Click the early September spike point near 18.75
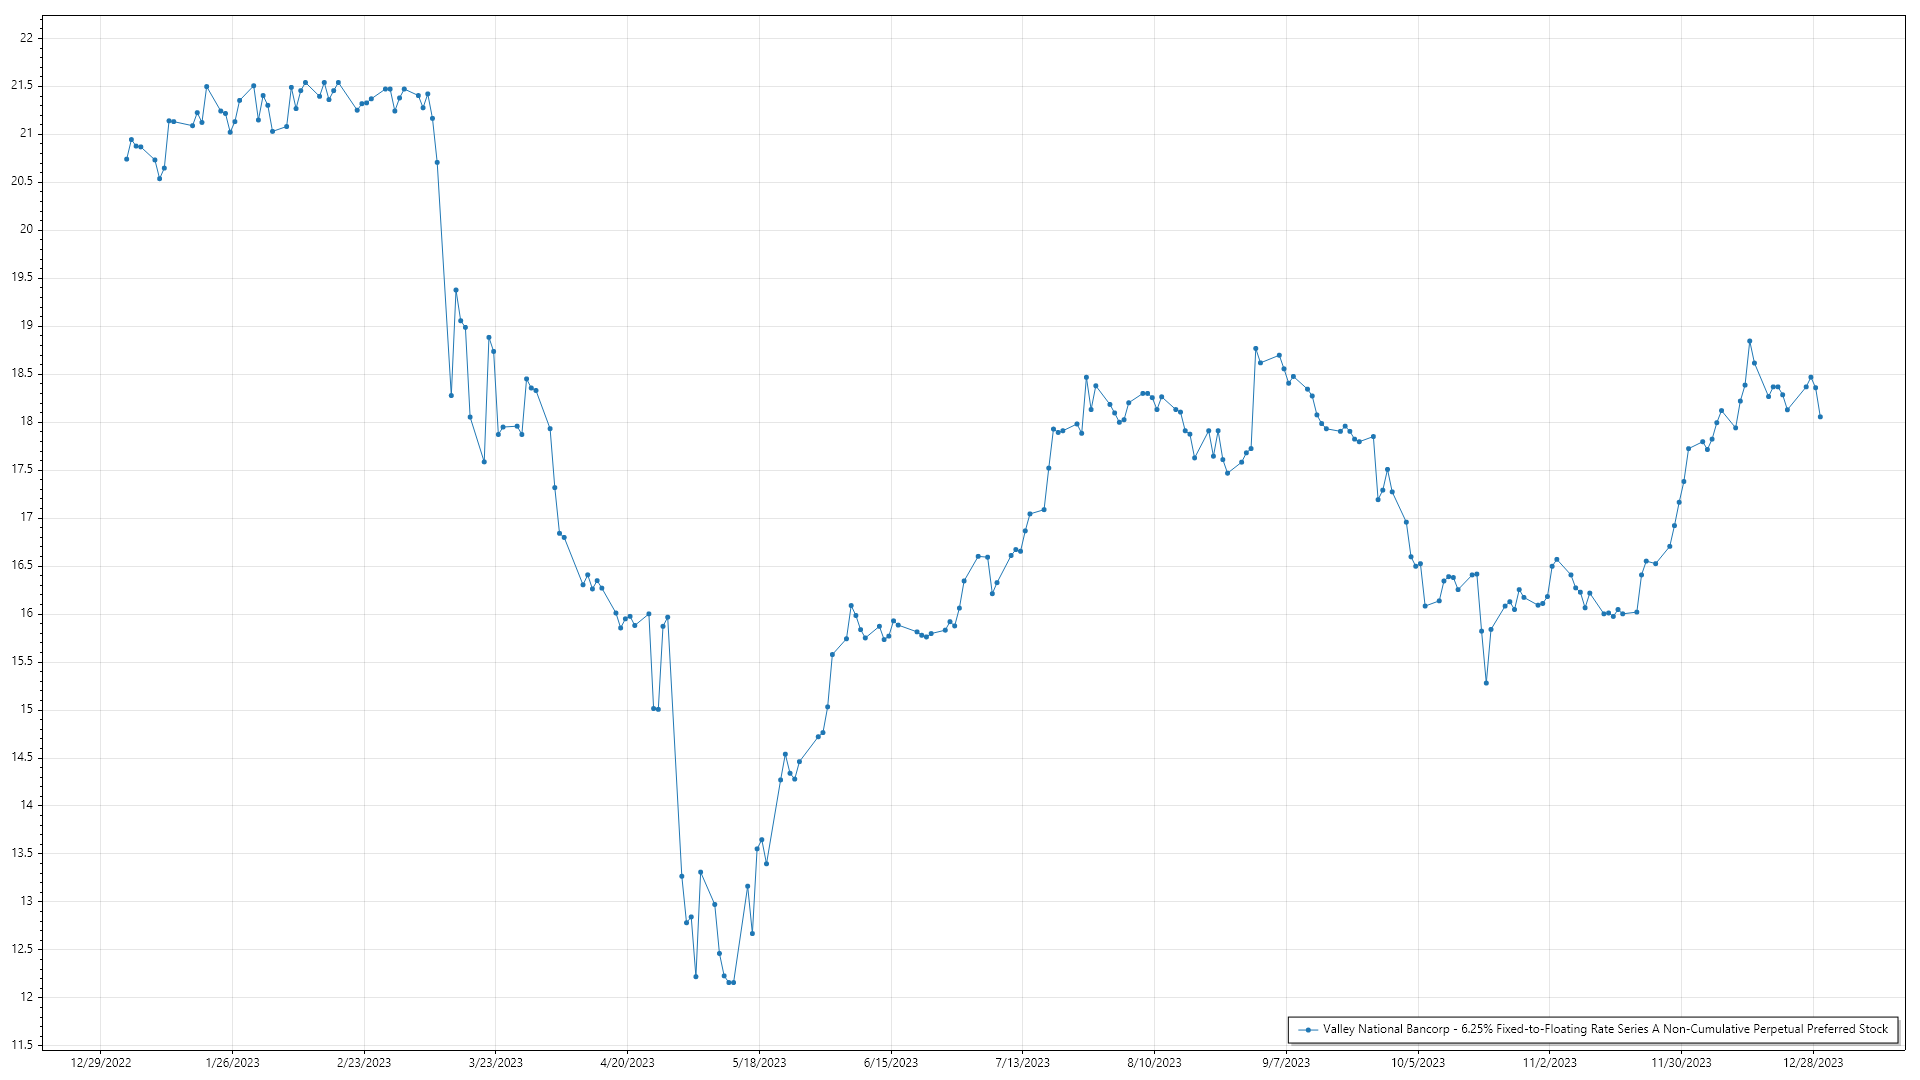The height and width of the screenshot is (1080, 1920). 1255,349
